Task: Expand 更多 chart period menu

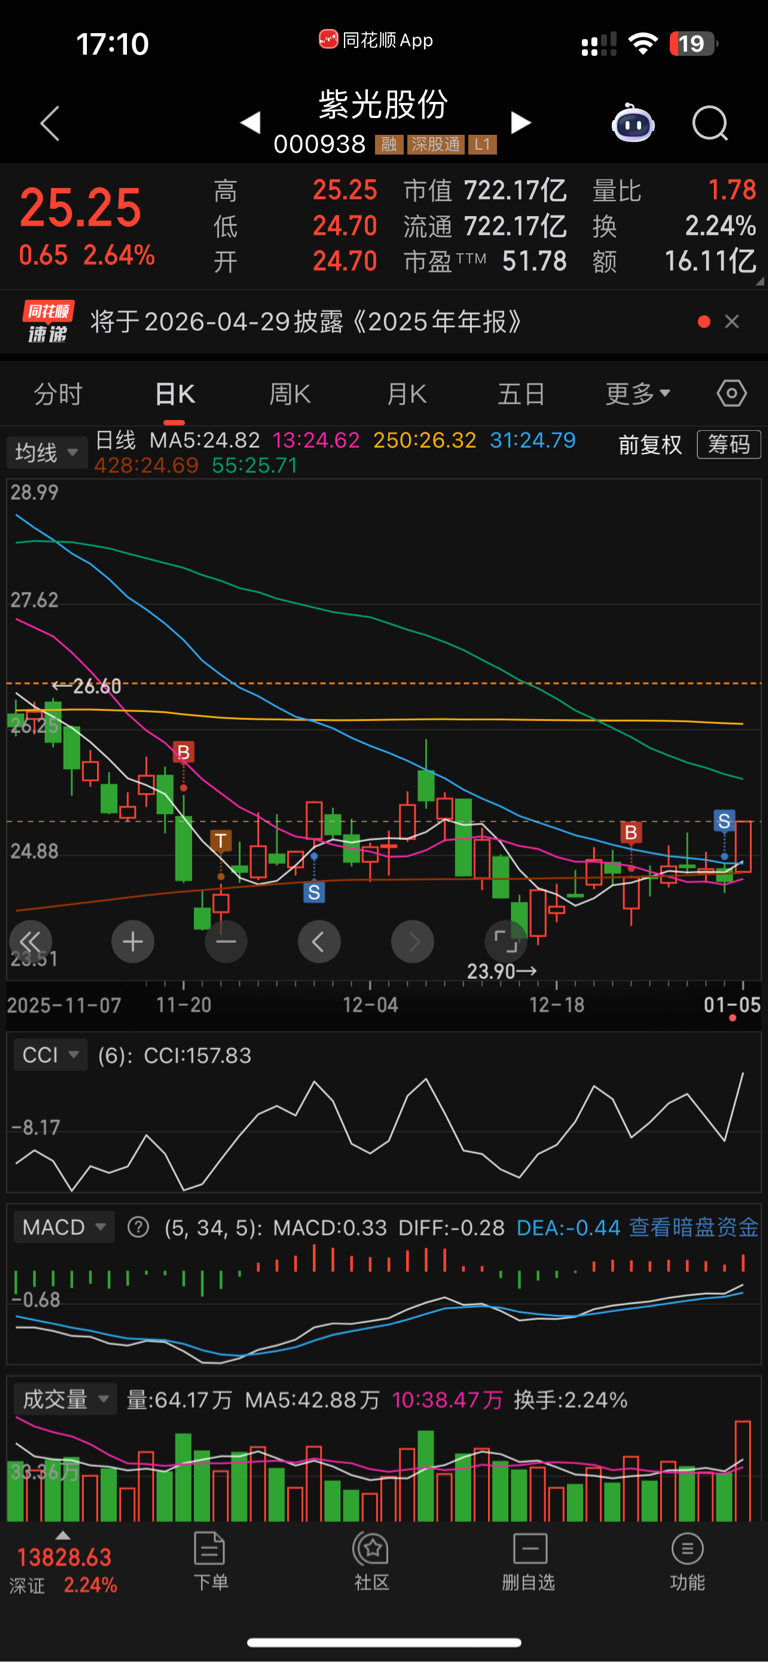Action: (637, 393)
